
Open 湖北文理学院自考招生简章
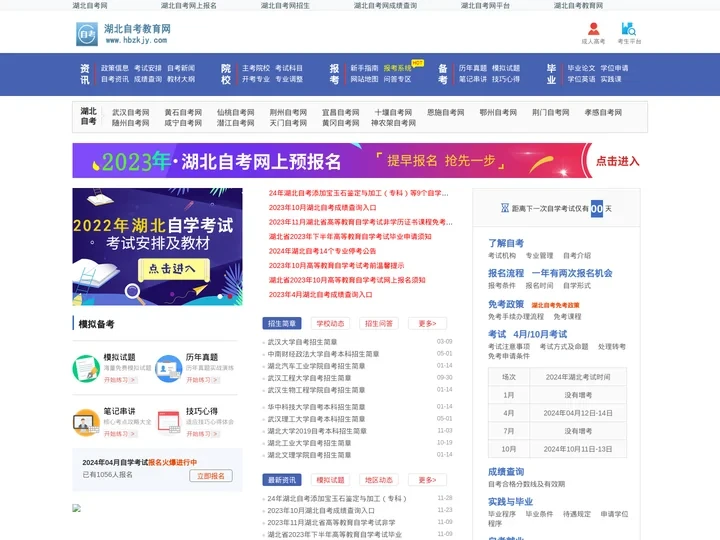[309, 455]
